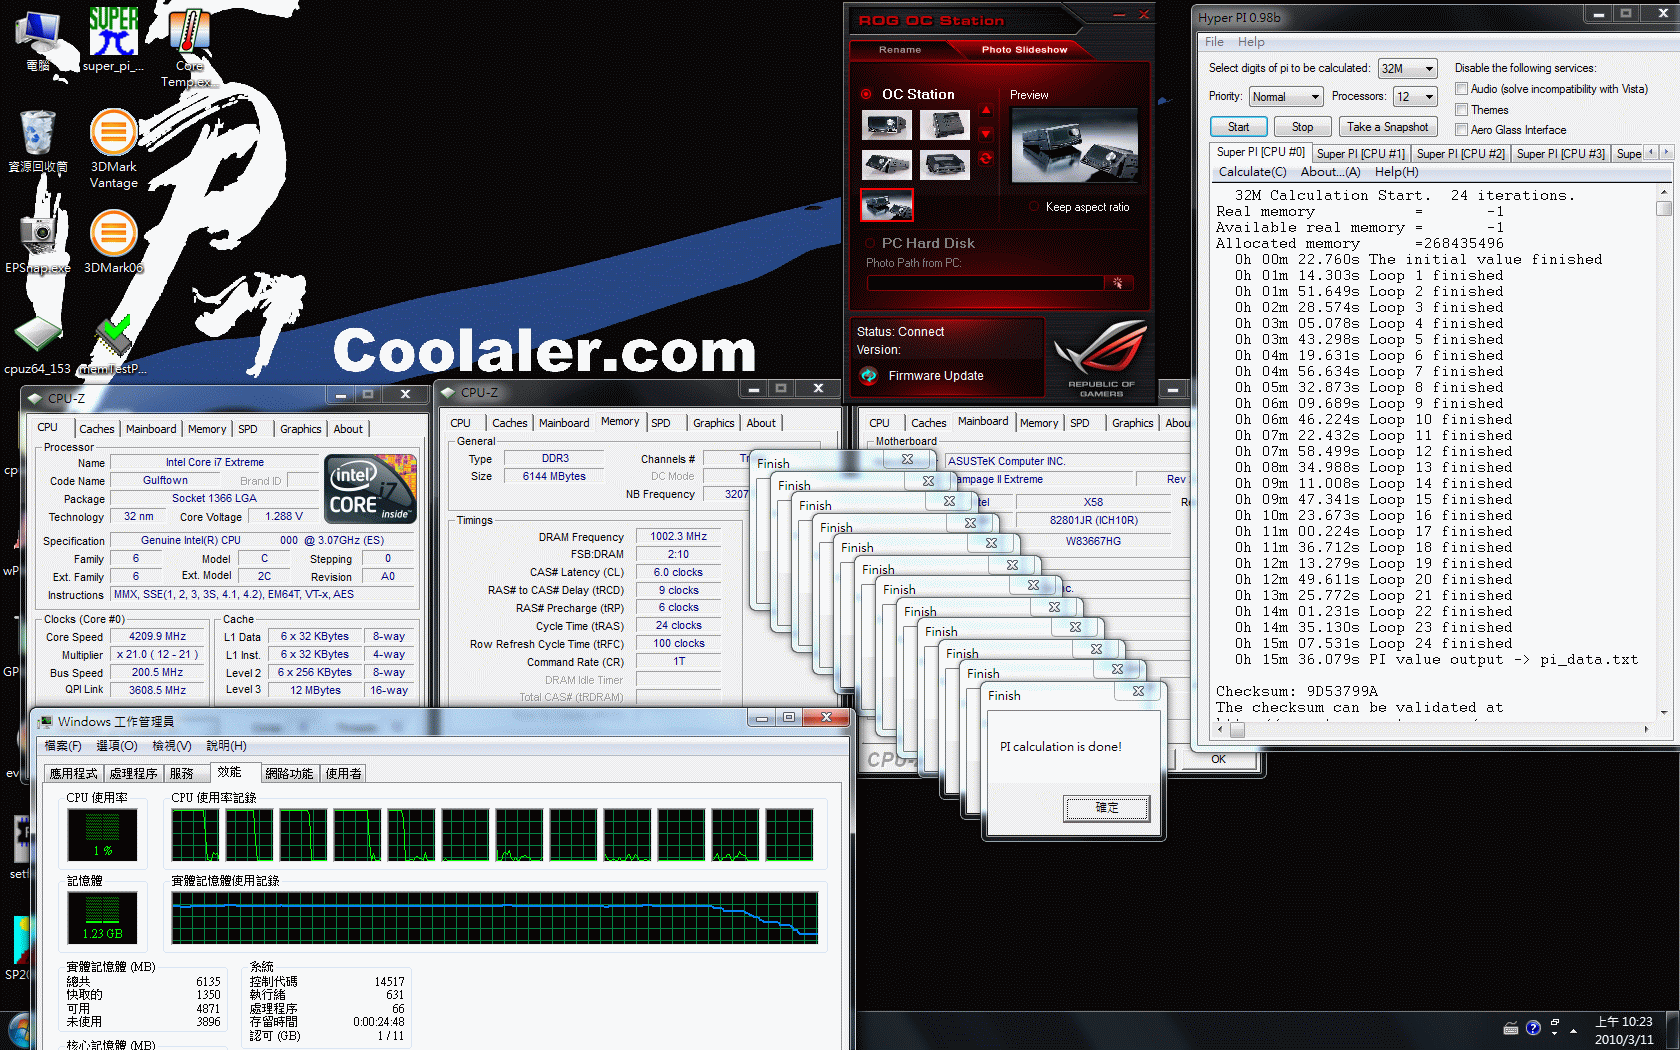
Task: Open the Task Manager Processes tab (處理程序)
Action: pos(133,774)
